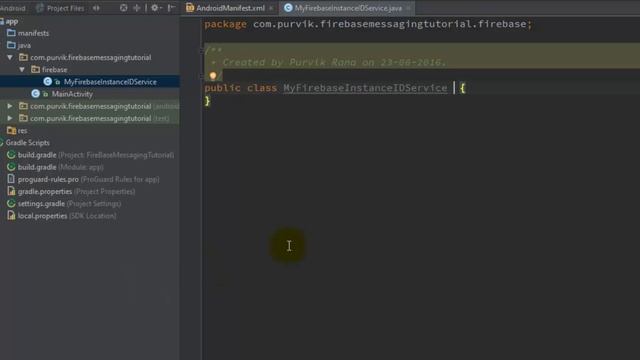The height and width of the screenshot is (360, 640).
Task: Click the MainActivity class icon
Action: tap(36, 94)
